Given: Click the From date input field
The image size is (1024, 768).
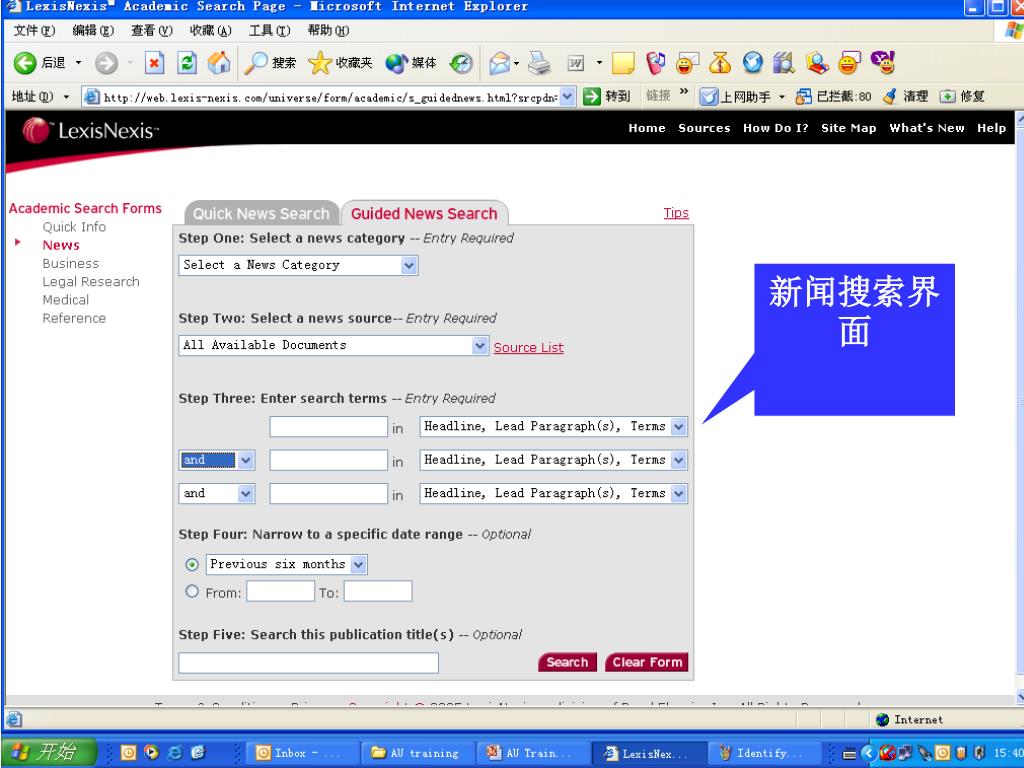Looking at the screenshot, I should (x=280, y=591).
